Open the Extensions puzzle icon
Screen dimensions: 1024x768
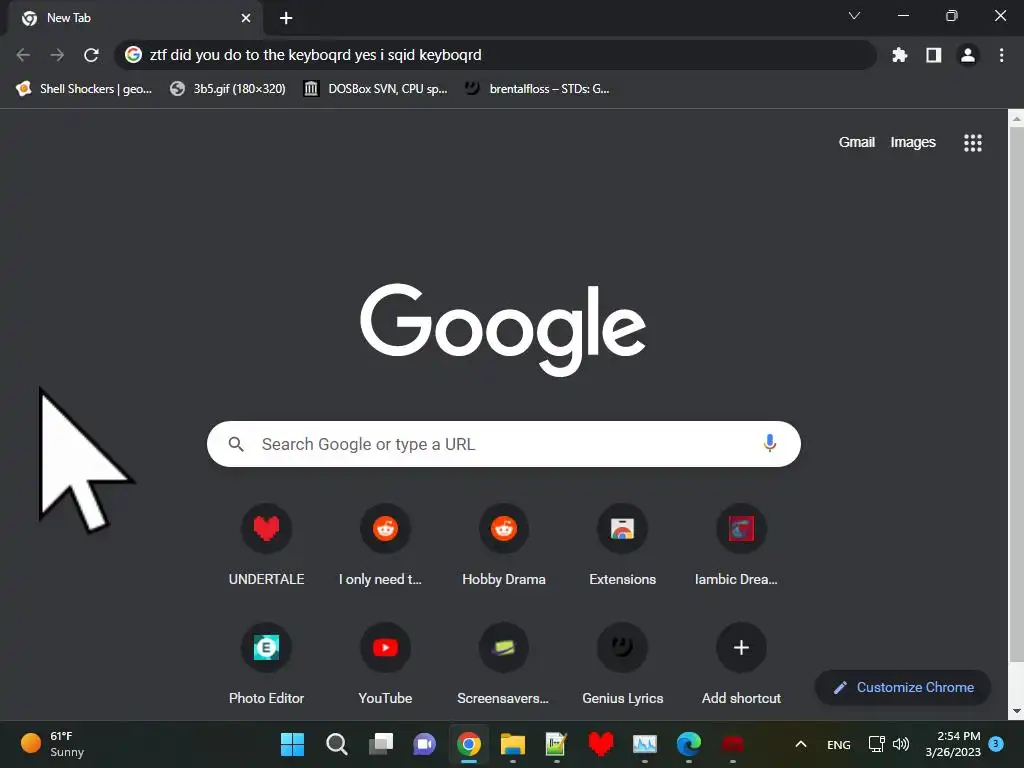pyautogui.click(x=900, y=55)
